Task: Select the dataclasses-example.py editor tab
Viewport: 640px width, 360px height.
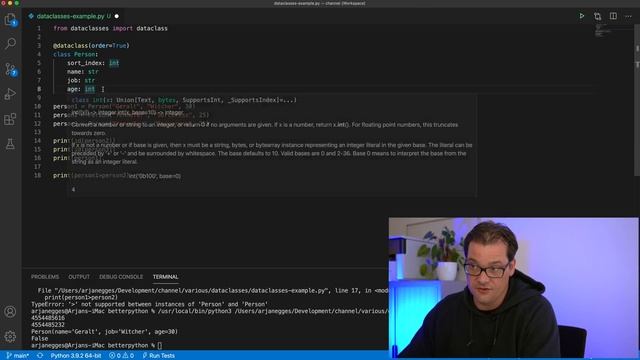Action: point(73,16)
